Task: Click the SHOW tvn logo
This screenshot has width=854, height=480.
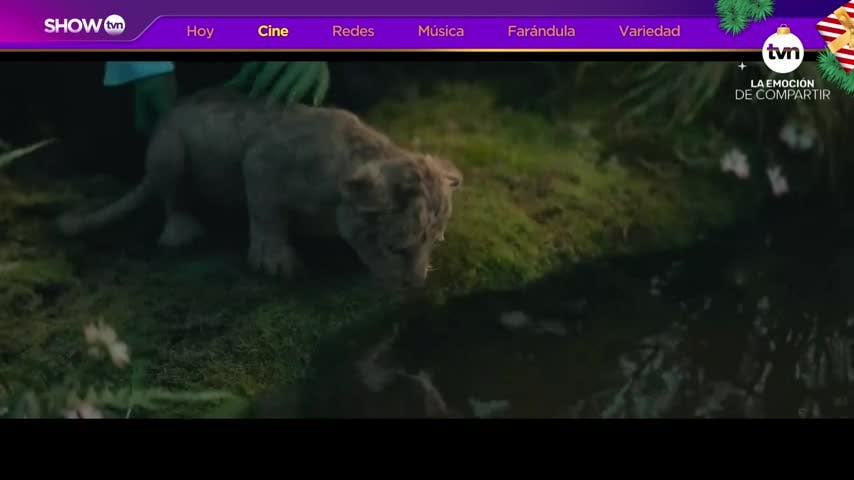Action: (85, 25)
